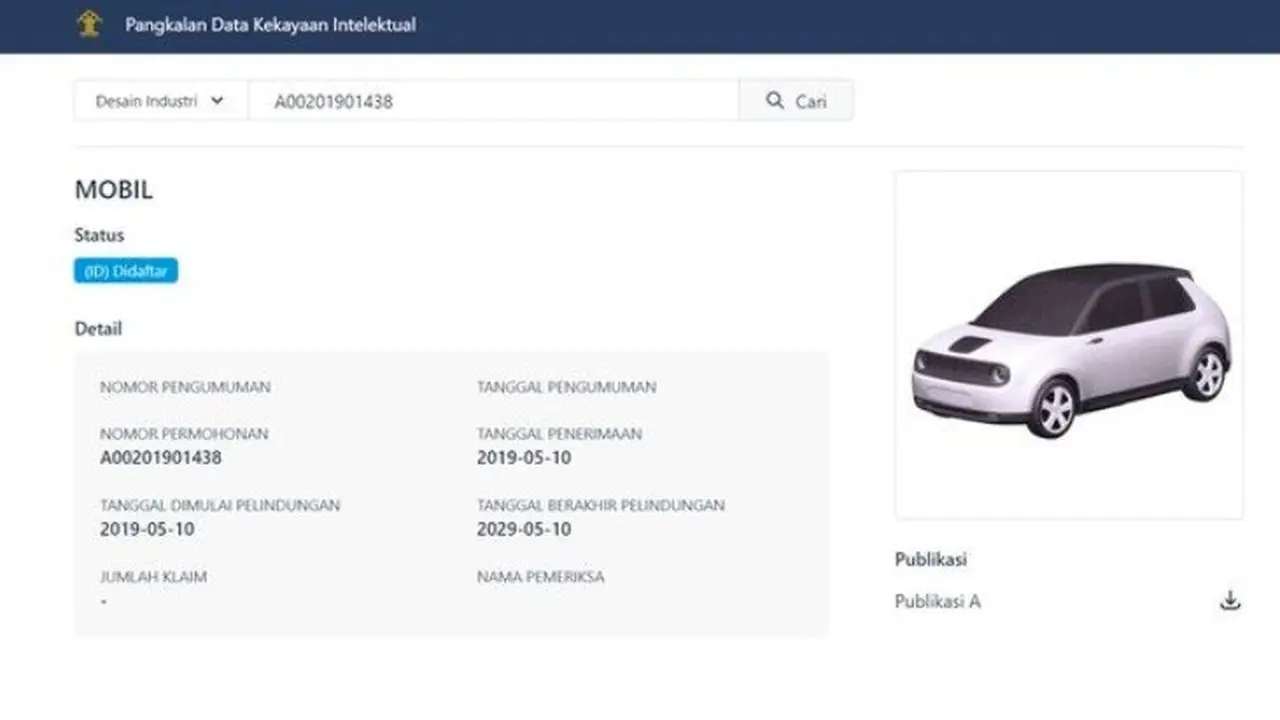Select the Tanggal Penerimaan label

[x=560, y=434]
